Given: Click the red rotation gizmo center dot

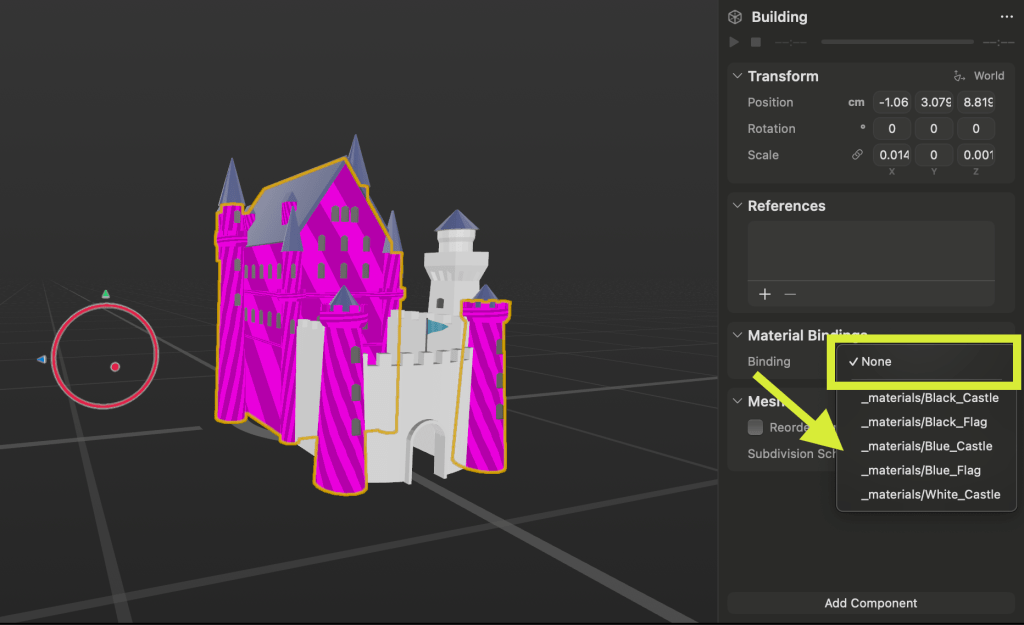Looking at the screenshot, I should (115, 367).
